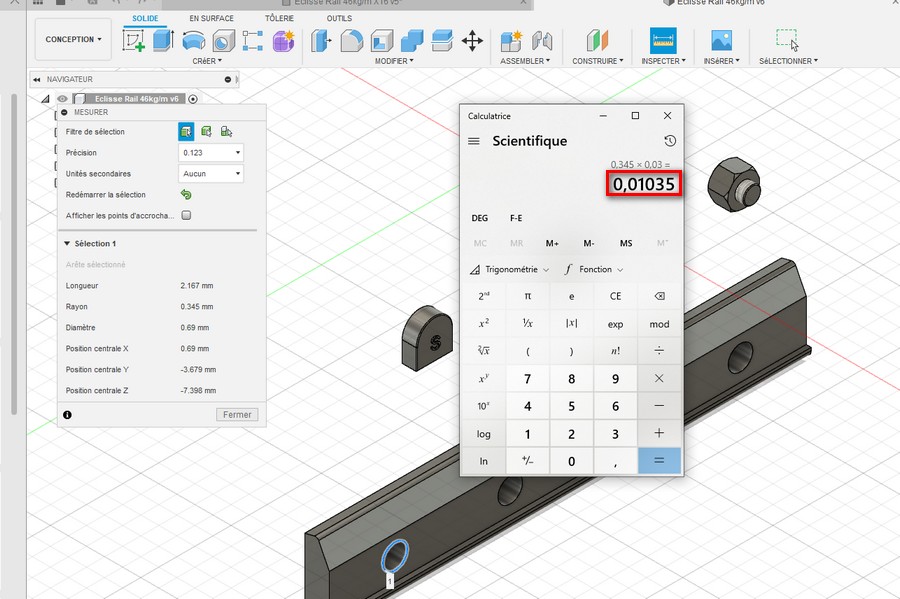Click the Insérer image icon
This screenshot has height=599, width=900.
721,41
